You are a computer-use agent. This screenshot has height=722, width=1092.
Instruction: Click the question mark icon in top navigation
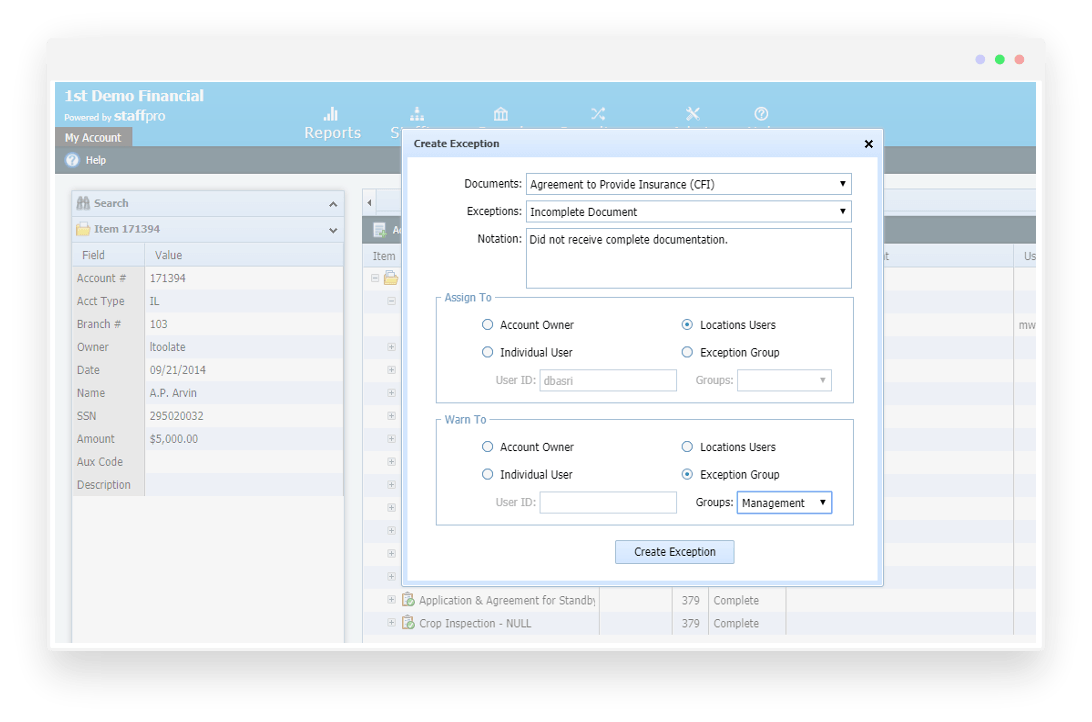[761, 114]
